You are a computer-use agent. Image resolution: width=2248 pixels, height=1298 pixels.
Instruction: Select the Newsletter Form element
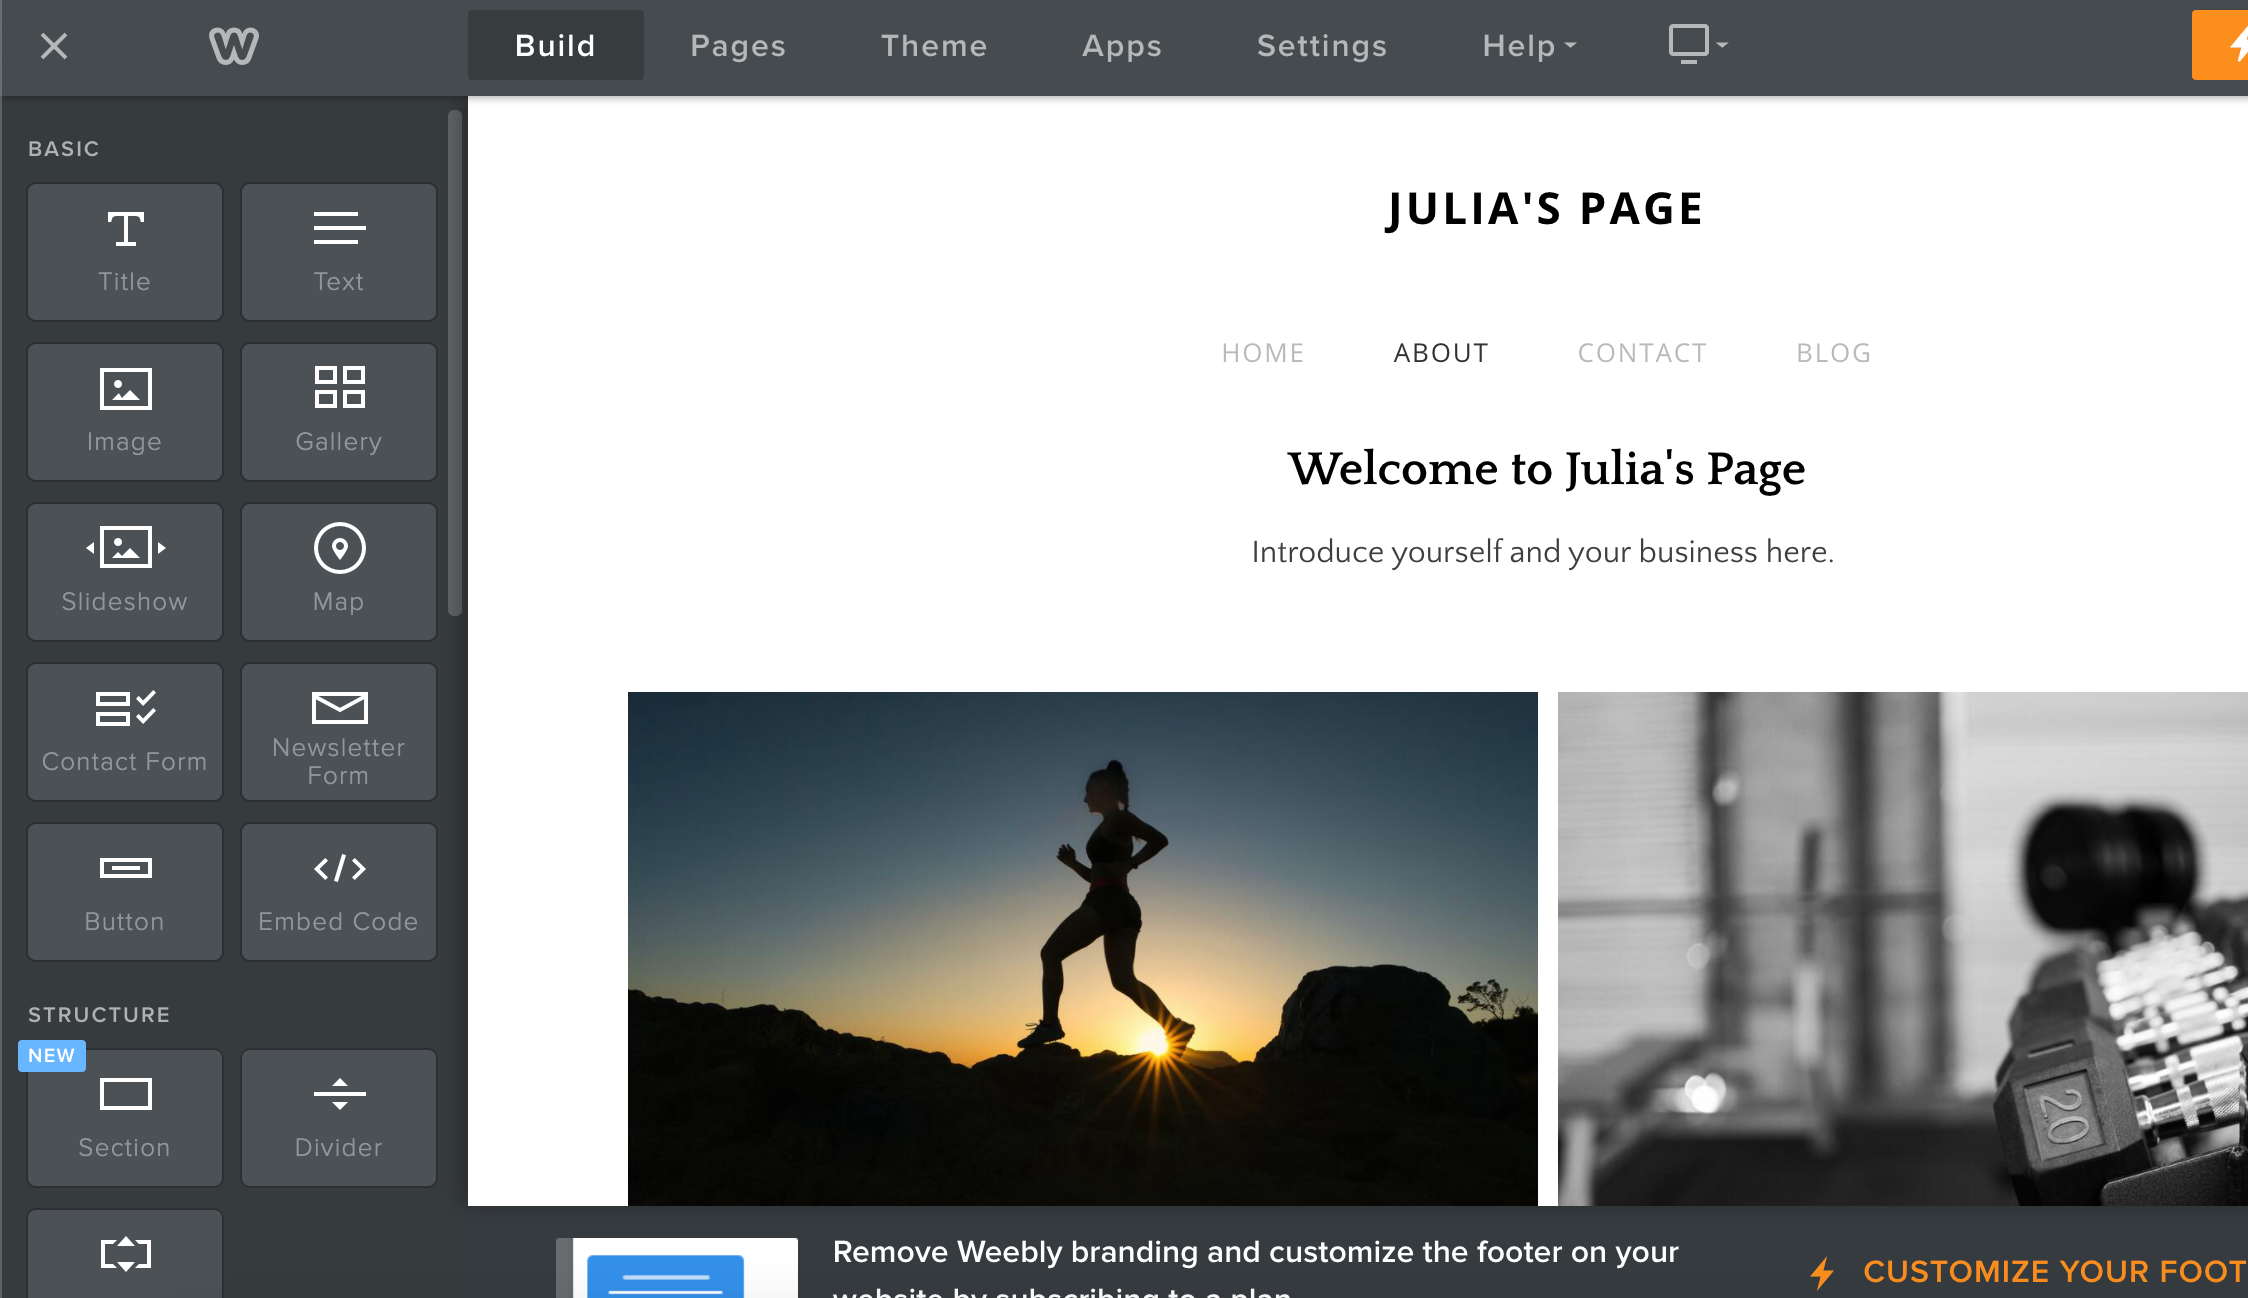coord(339,732)
